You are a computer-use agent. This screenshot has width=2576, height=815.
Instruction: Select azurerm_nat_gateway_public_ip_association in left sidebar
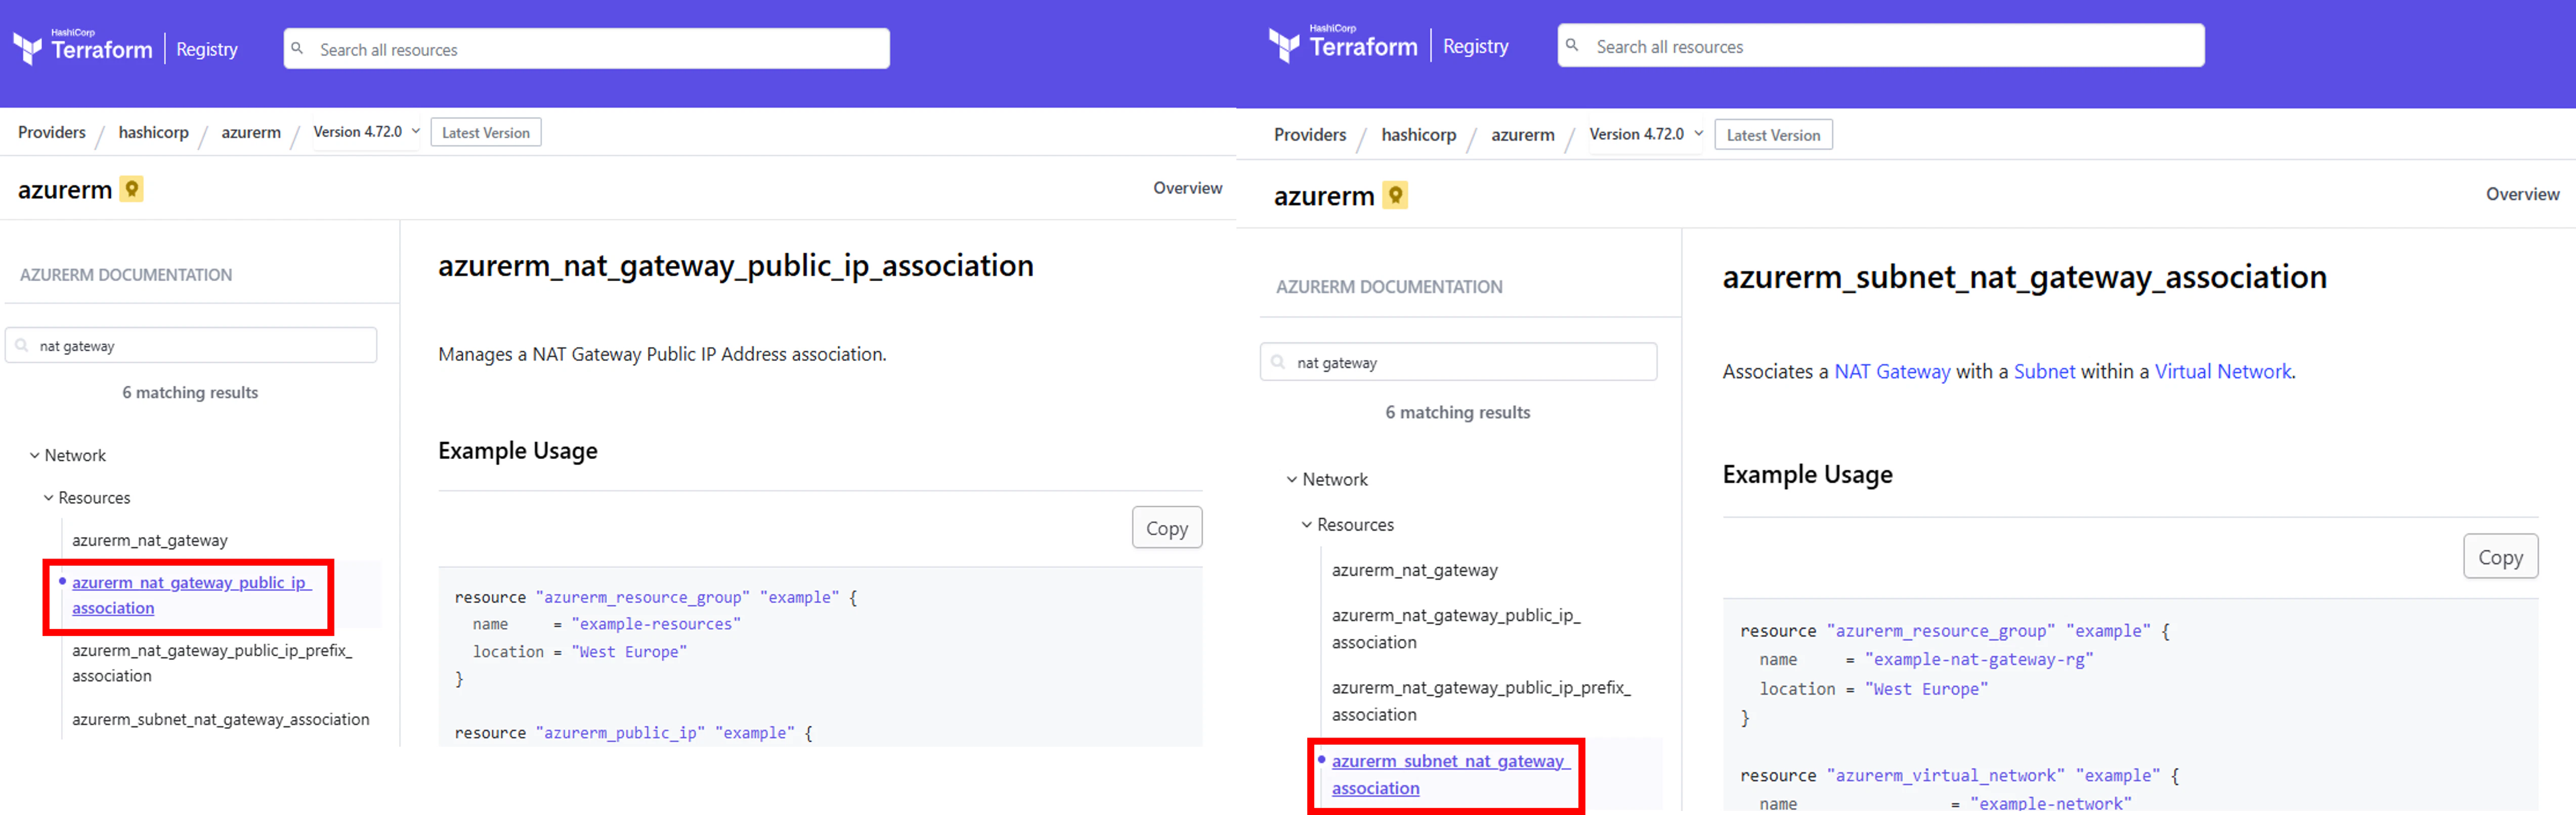point(191,595)
